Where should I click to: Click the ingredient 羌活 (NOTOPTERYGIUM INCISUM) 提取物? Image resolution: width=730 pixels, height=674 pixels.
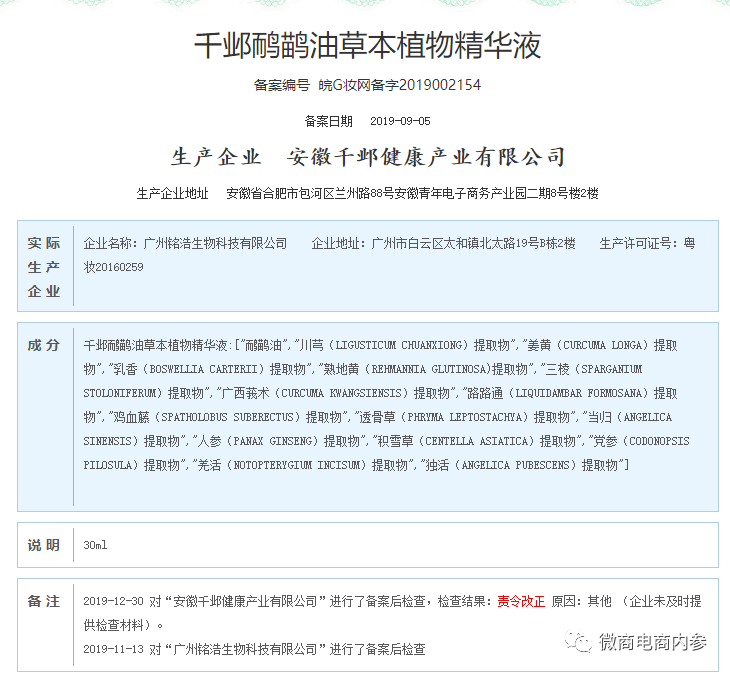[x=303, y=465]
